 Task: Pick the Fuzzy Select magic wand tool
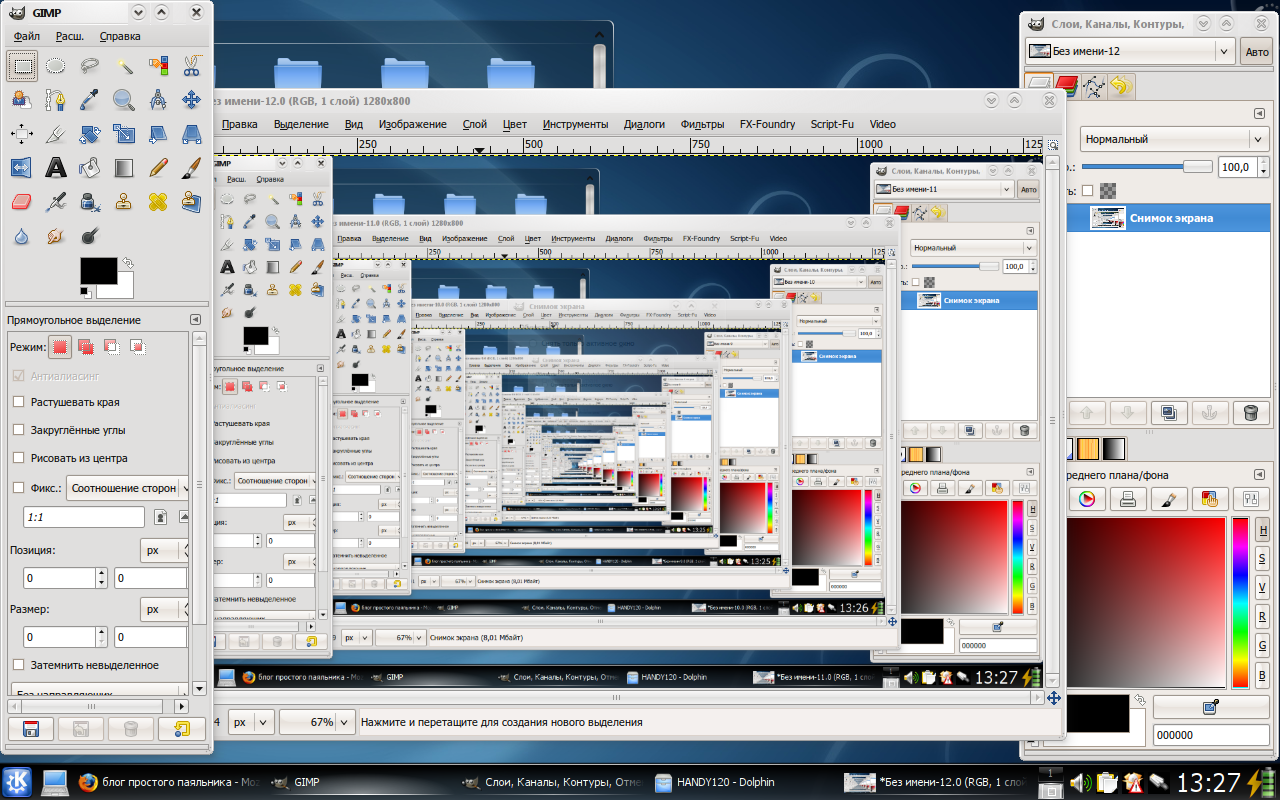pos(124,66)
